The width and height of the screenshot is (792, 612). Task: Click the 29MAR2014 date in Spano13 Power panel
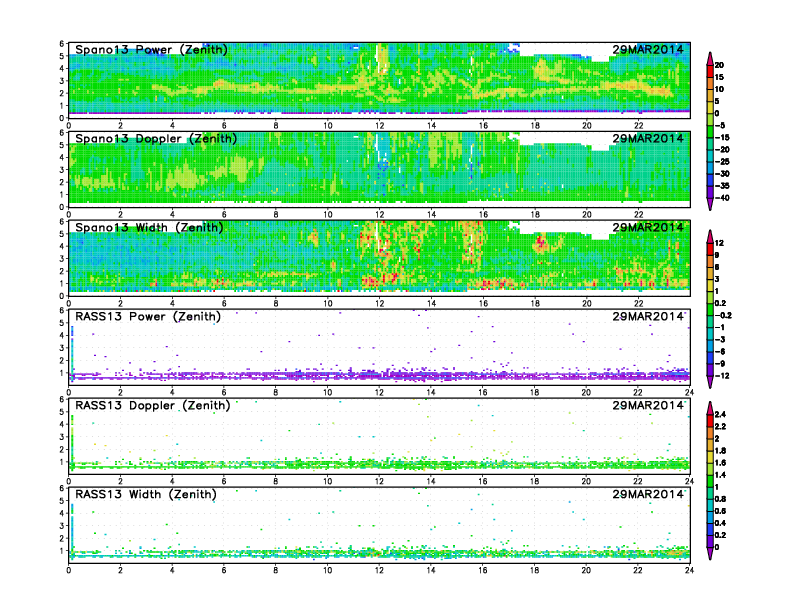coord(648,49)
